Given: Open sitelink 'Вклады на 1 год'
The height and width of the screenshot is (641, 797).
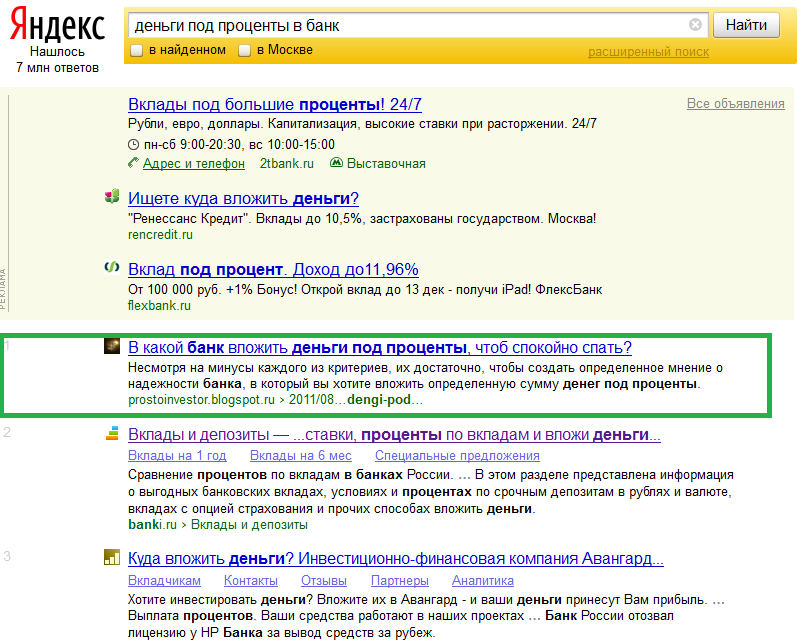Looking at the screenshot, I should coord(177,455).
